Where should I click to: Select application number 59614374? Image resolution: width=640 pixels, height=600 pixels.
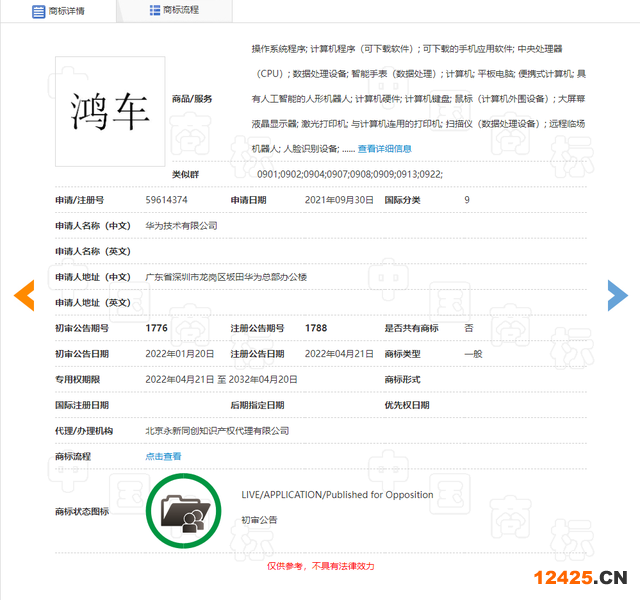coord(167,200)
